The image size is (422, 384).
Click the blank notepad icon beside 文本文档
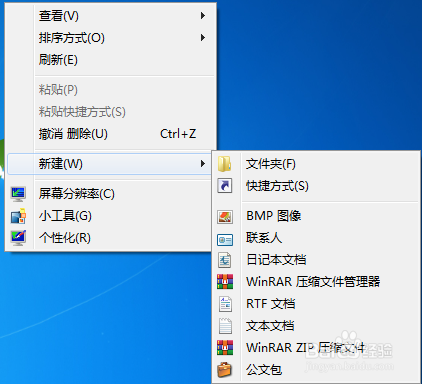click(x=225, y=326)
